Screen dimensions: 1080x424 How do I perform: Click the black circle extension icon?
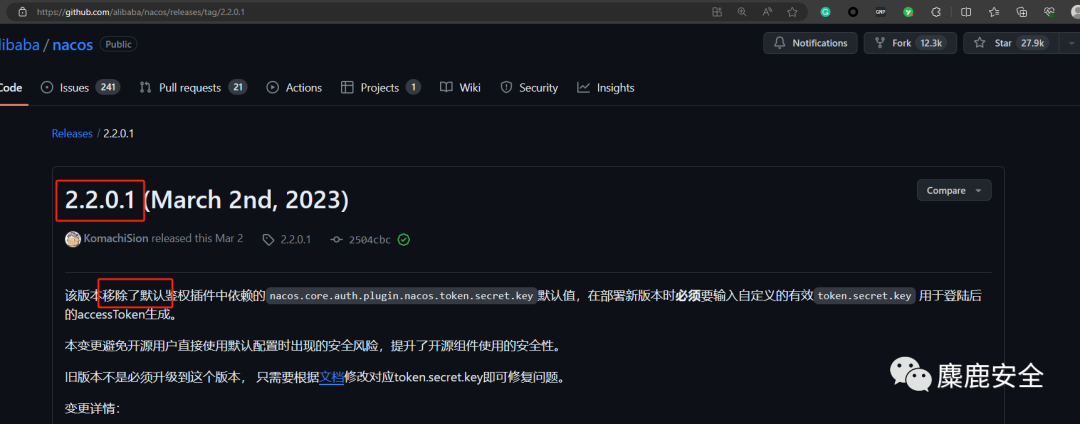[x=853, y=12]
